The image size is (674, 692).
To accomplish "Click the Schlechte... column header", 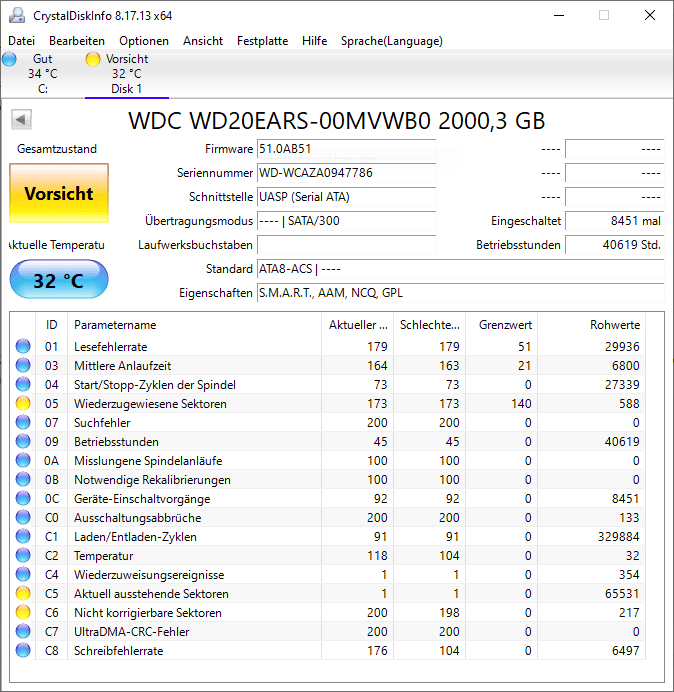I will (x=429, y=325).
